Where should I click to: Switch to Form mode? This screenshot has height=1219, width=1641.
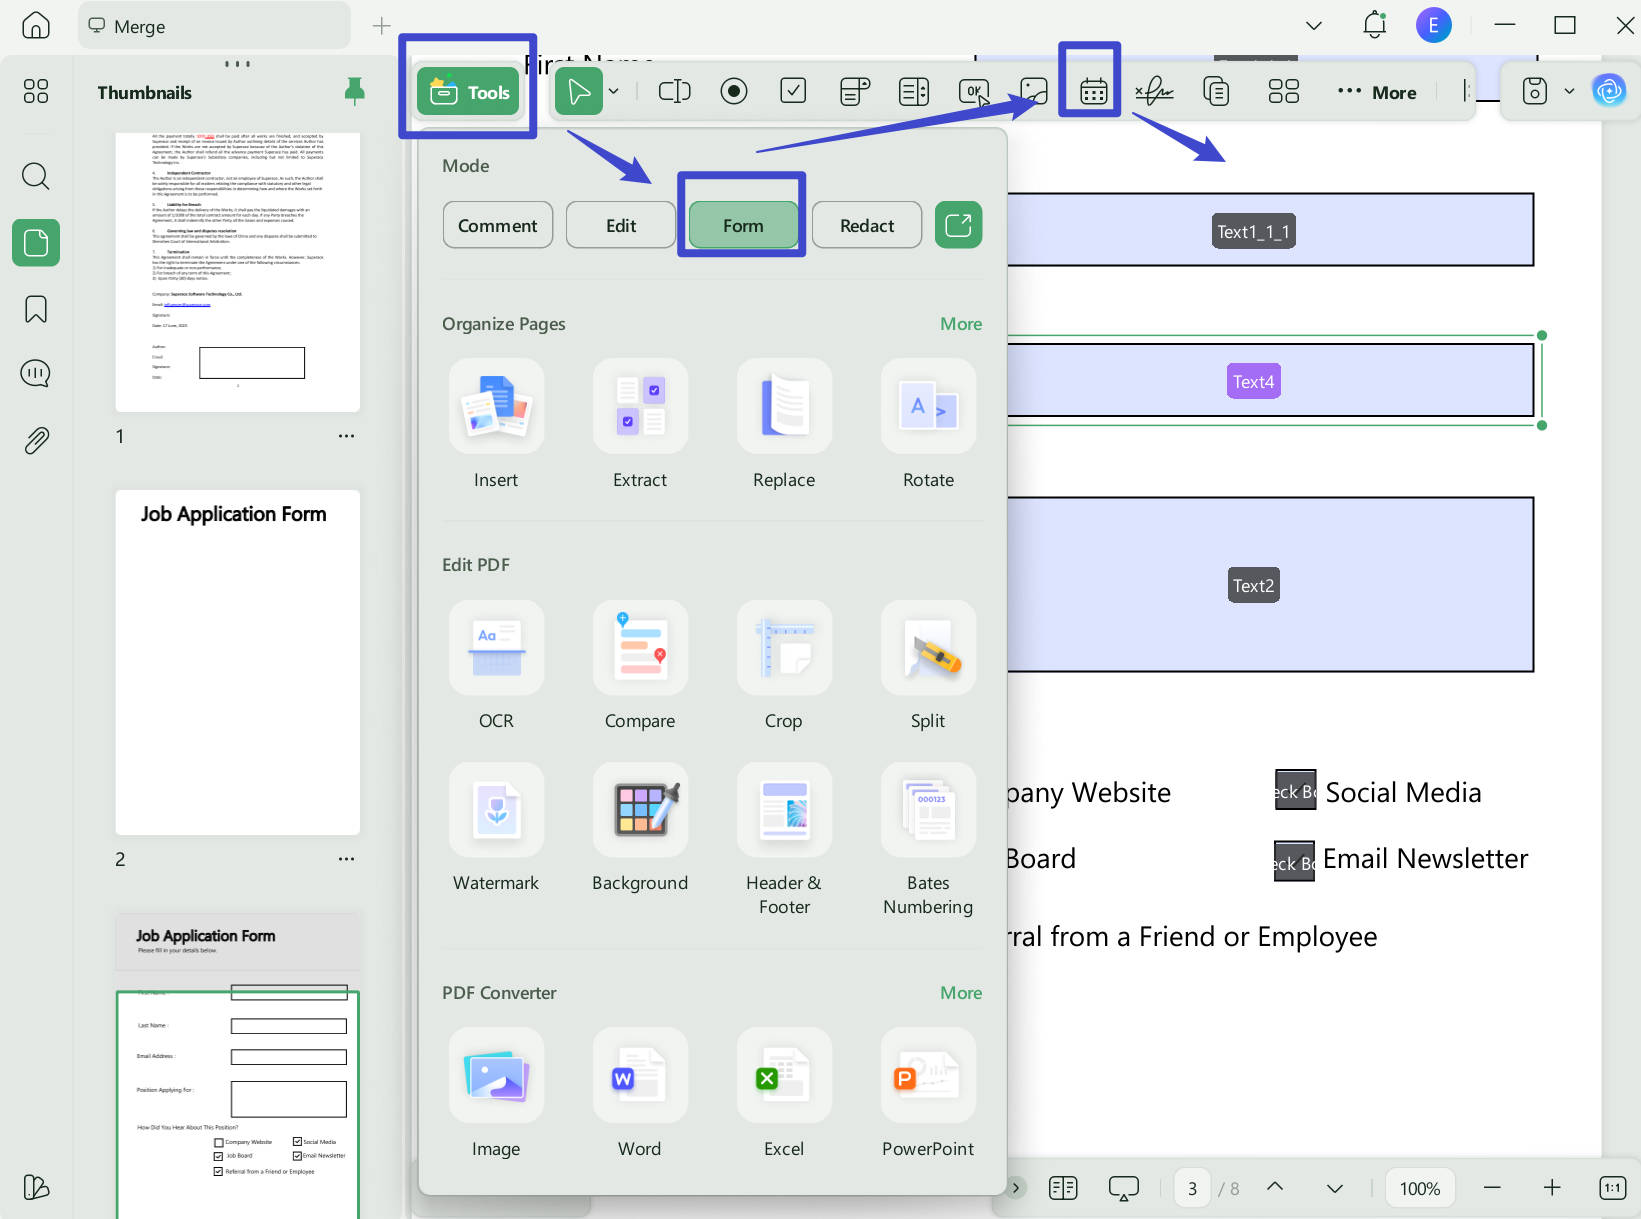click(x=743, y=225)
